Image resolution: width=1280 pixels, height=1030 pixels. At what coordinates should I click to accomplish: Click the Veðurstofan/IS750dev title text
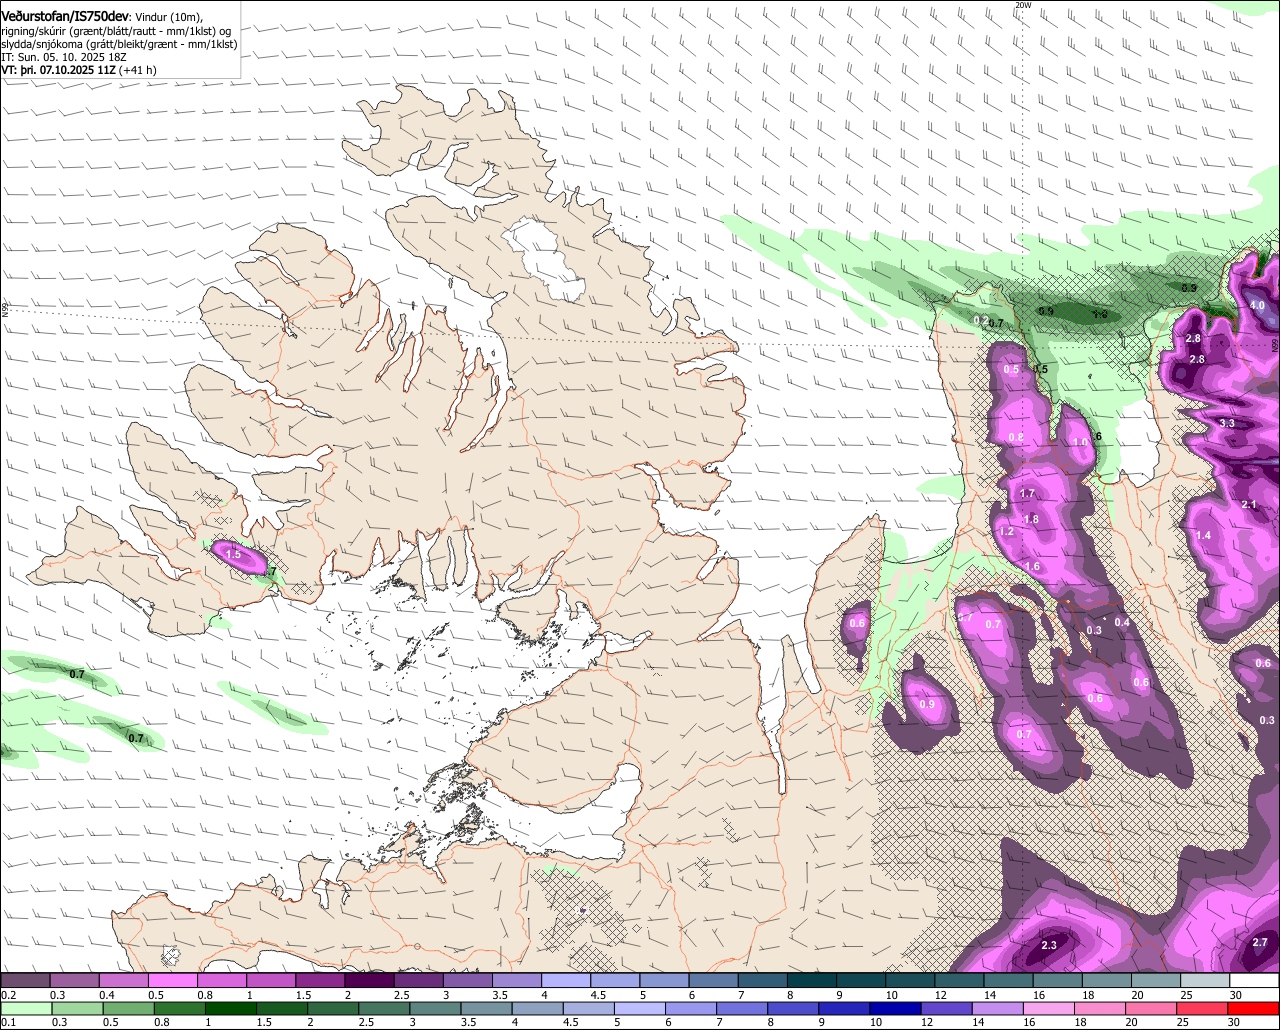[x=65, y=16]
